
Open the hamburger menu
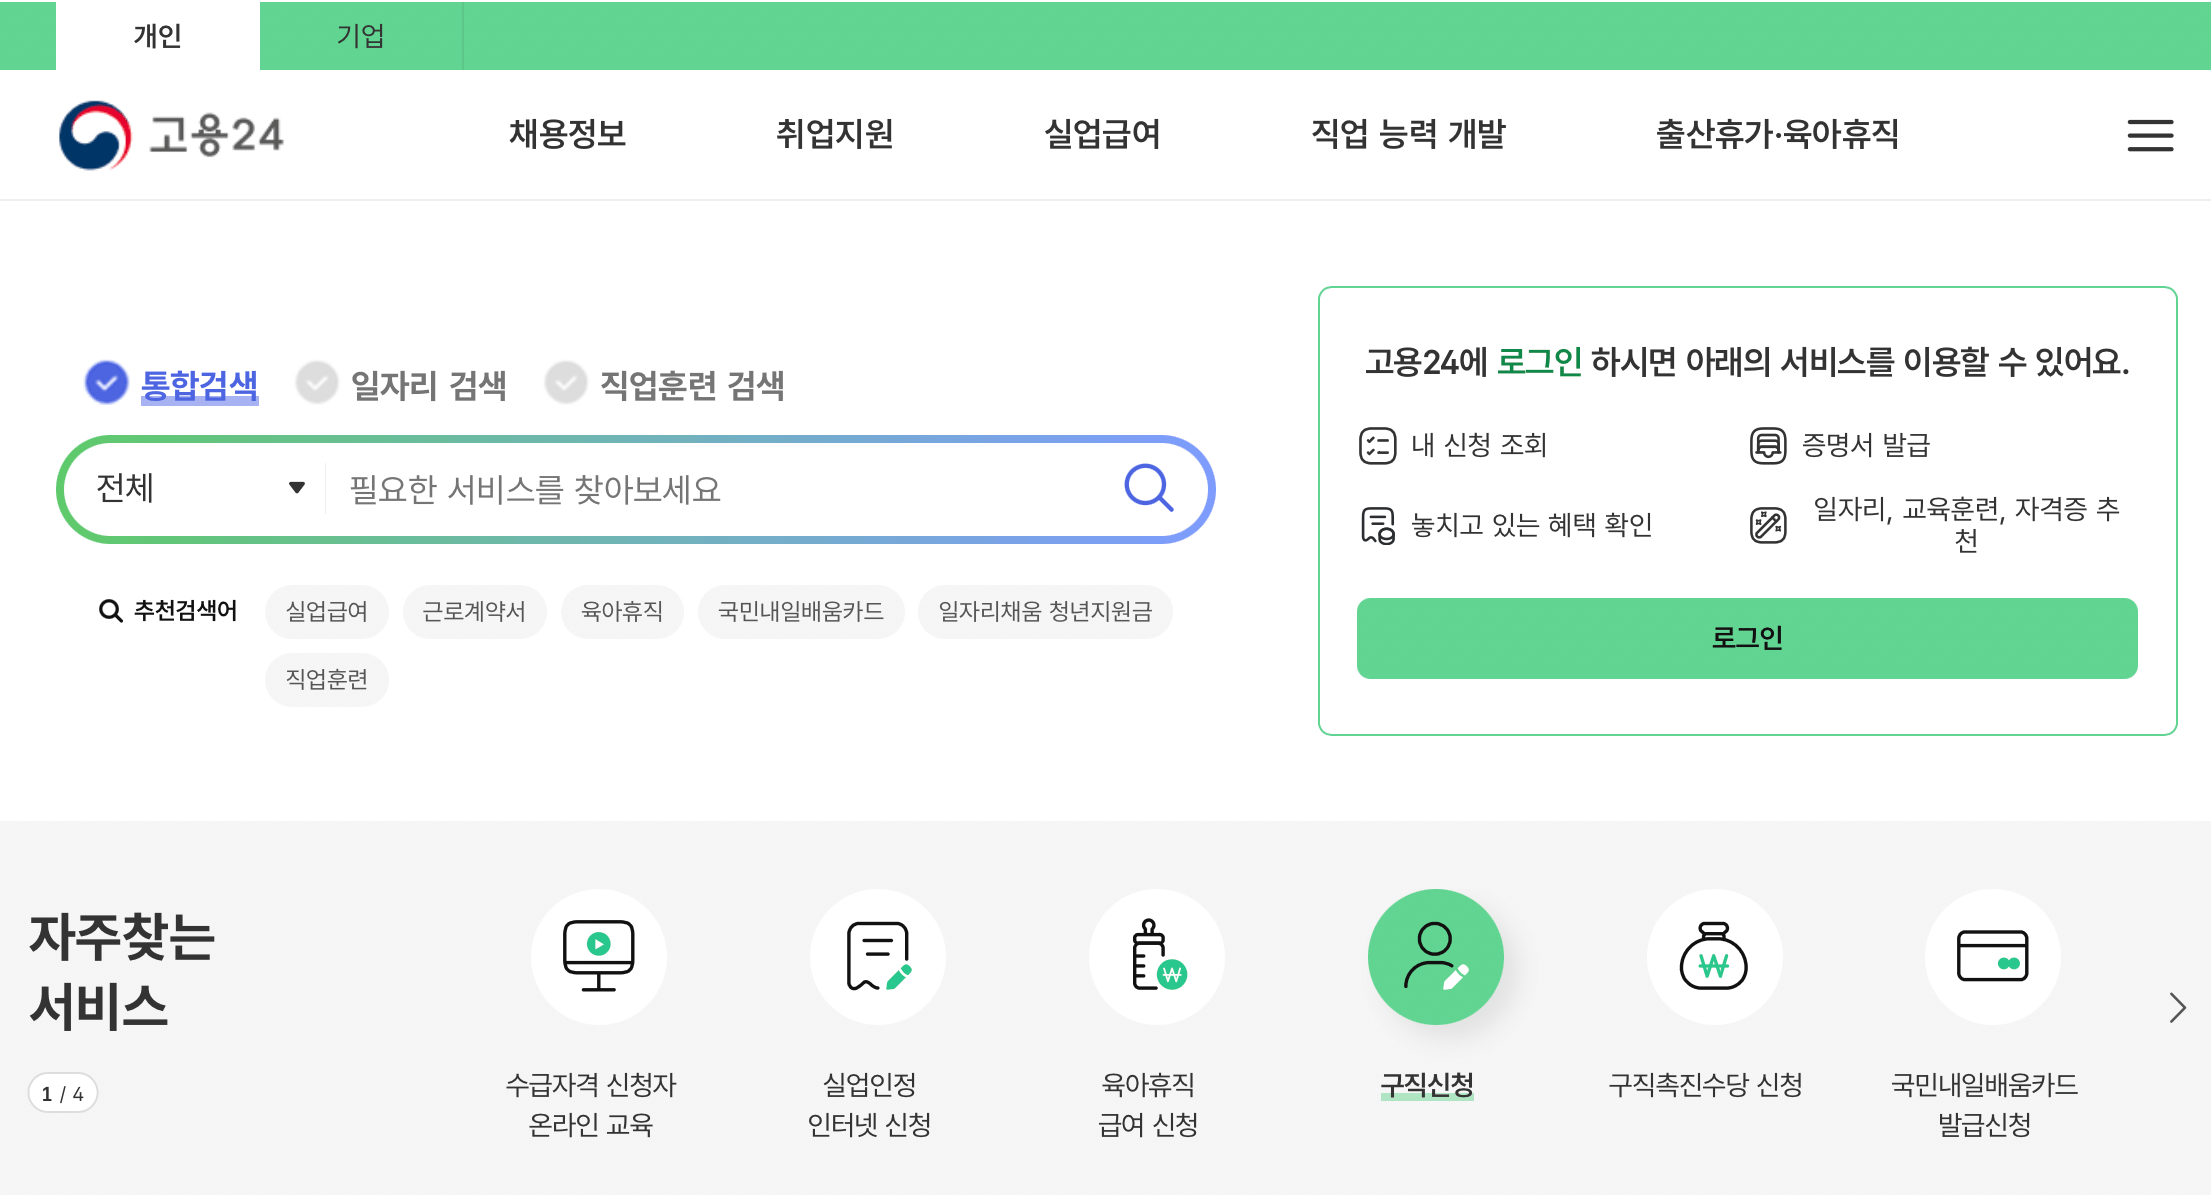pos(2148,136)
